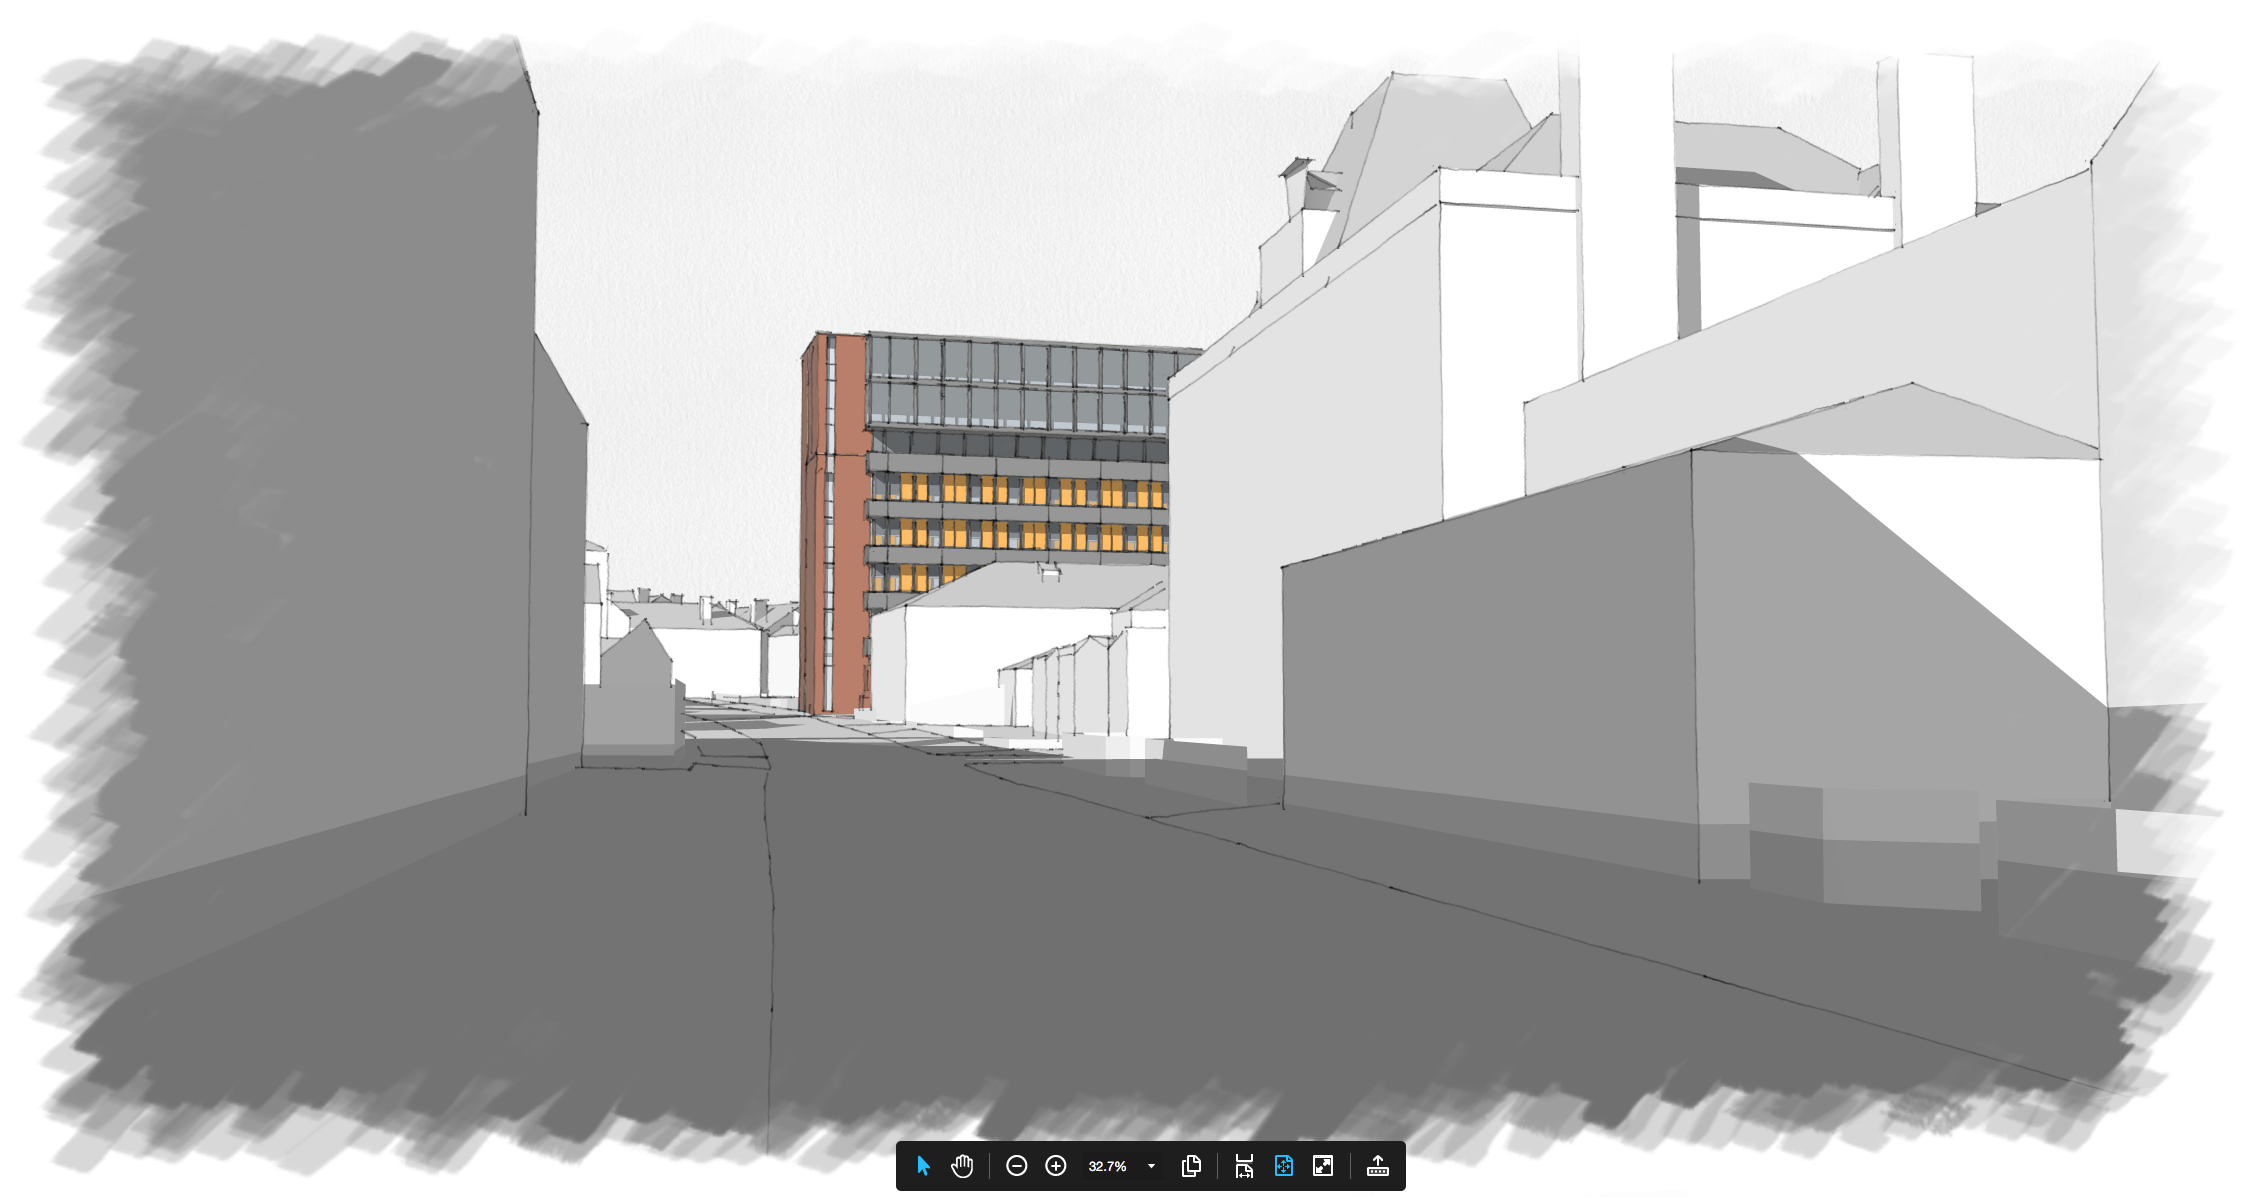Zoom out with the minus button
This screenshot has height=1197, width=2259.
coord(1016,1166)
